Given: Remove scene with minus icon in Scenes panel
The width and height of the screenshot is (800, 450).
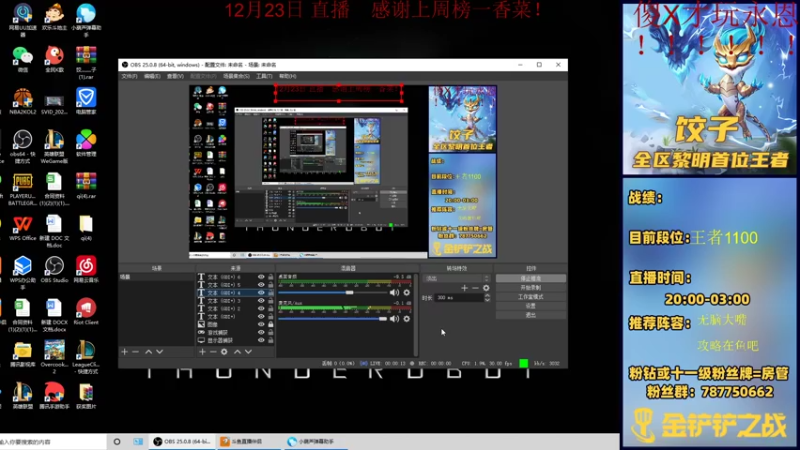Looking at the screenshot, I should (x=136, y=352).
